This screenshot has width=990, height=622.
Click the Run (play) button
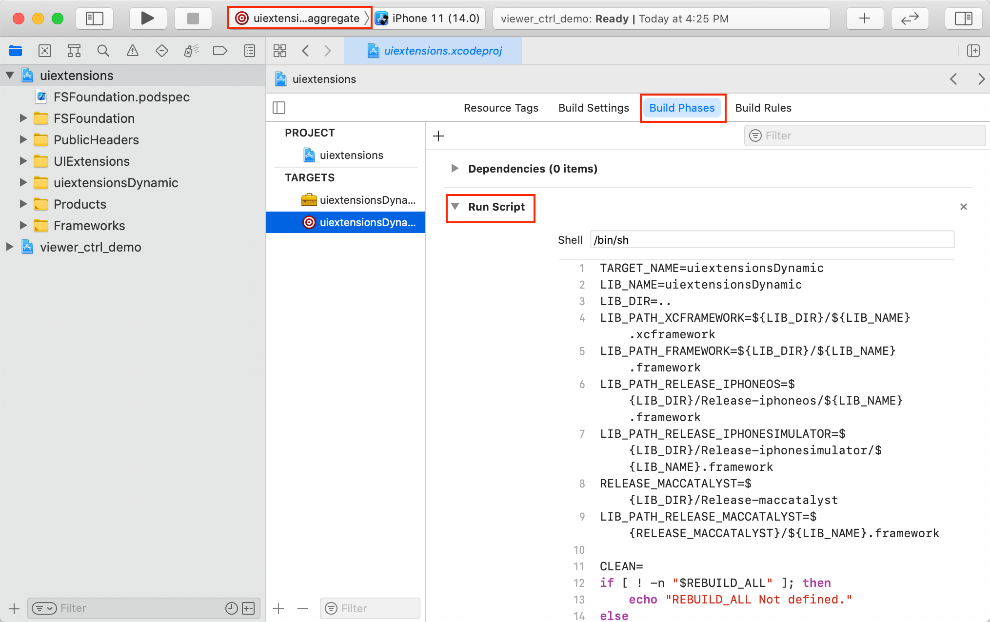pyautogui.click(x=148, y=18)
